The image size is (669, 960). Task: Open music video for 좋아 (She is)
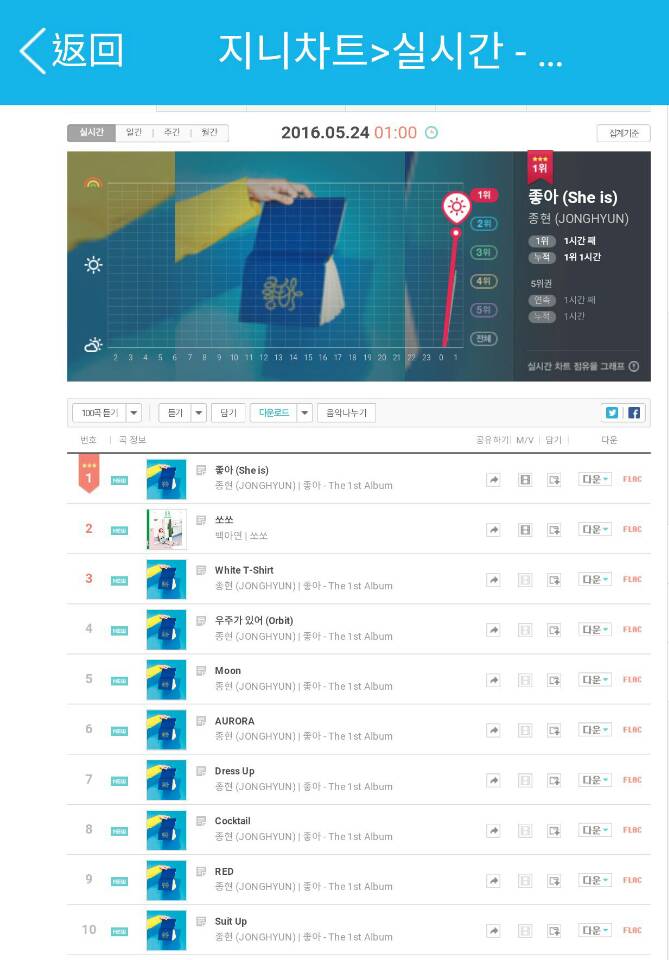[x=525, y=480]
